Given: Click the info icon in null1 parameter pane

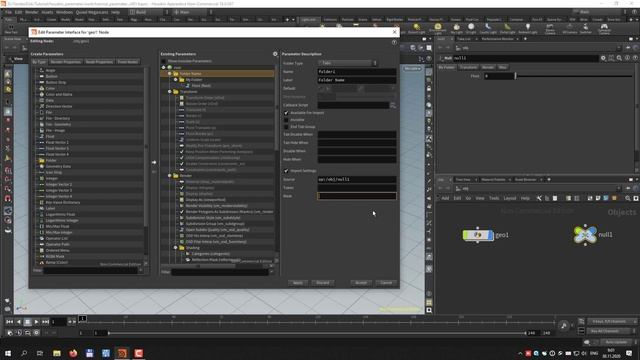Looking at the screenshot, I should [x=627, y=58].
